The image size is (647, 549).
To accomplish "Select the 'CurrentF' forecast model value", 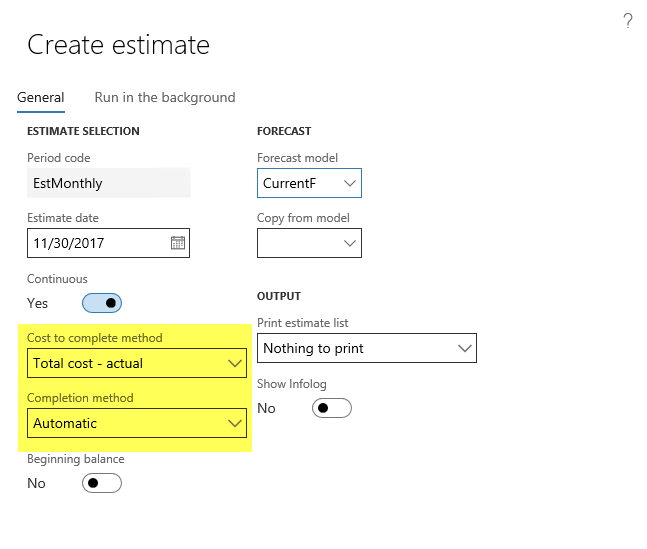I will click(x=298, y=183).
